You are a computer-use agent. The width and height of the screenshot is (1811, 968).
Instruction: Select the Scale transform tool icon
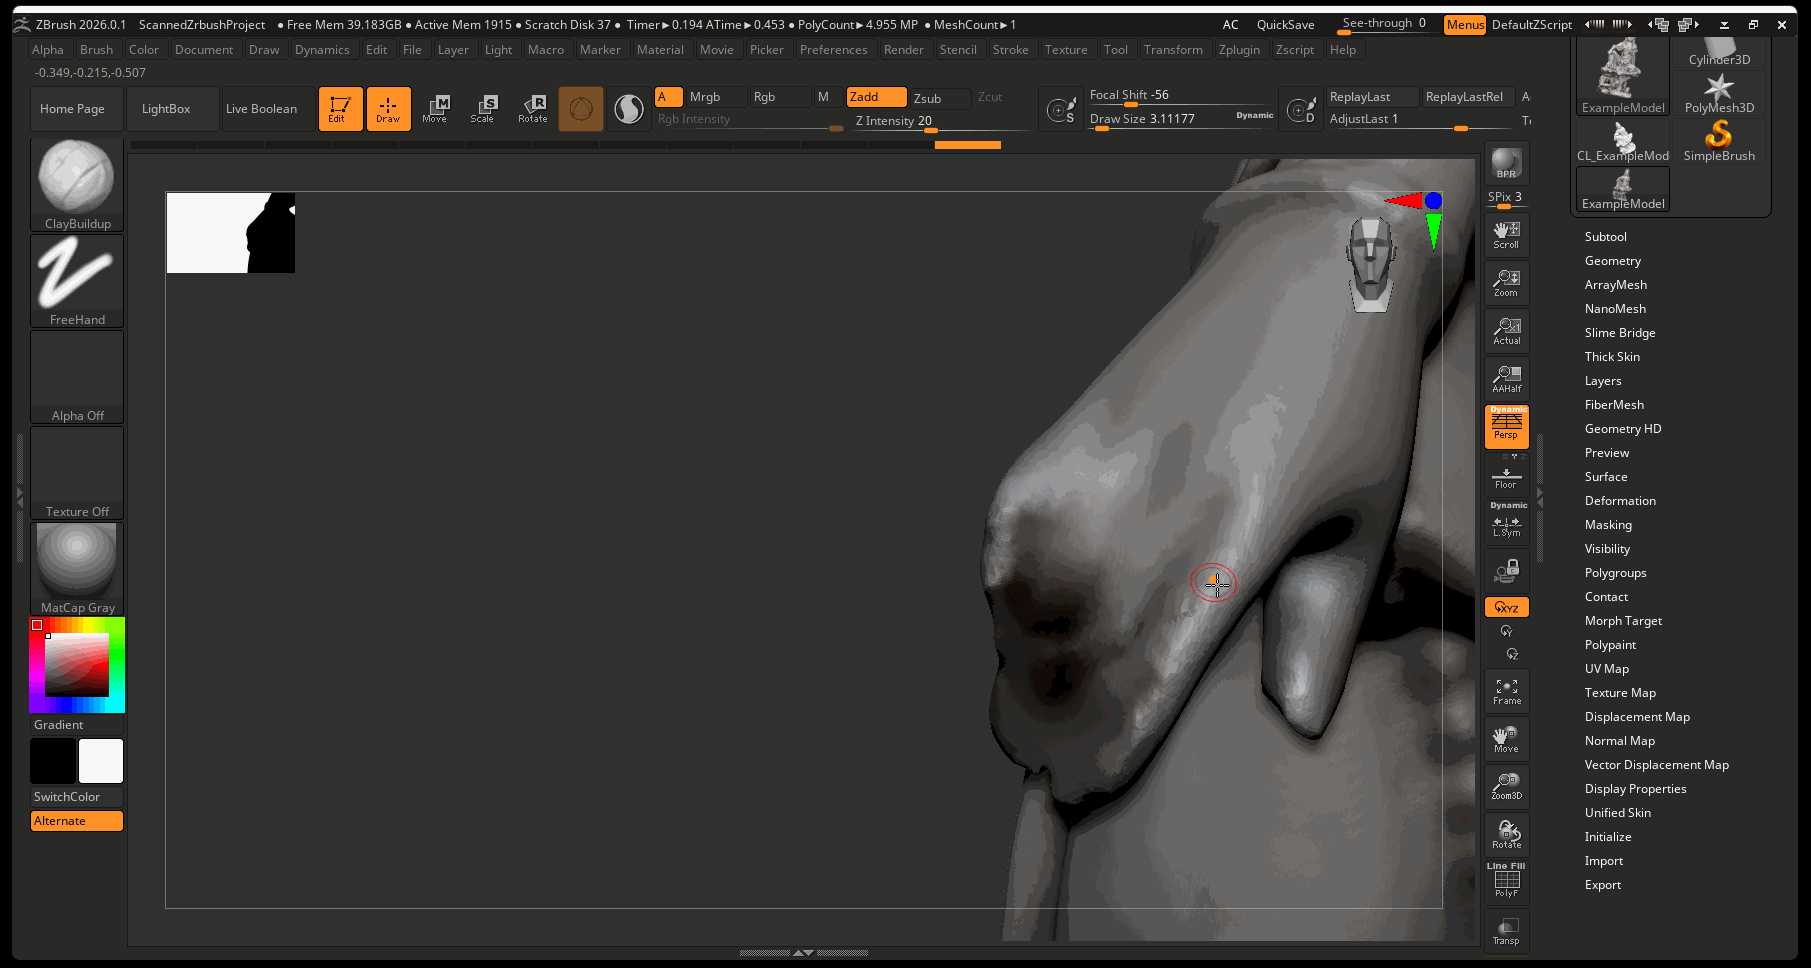(x=483, y=108)
